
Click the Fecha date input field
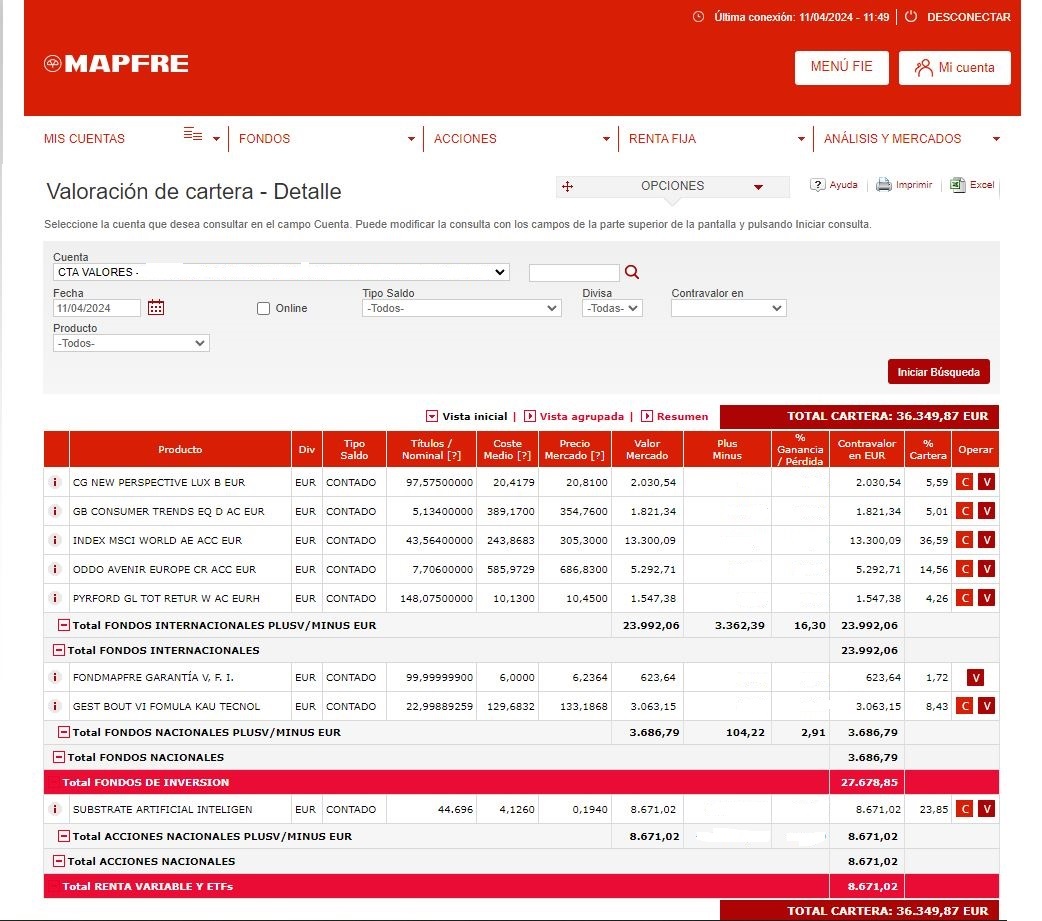[98, 308]
